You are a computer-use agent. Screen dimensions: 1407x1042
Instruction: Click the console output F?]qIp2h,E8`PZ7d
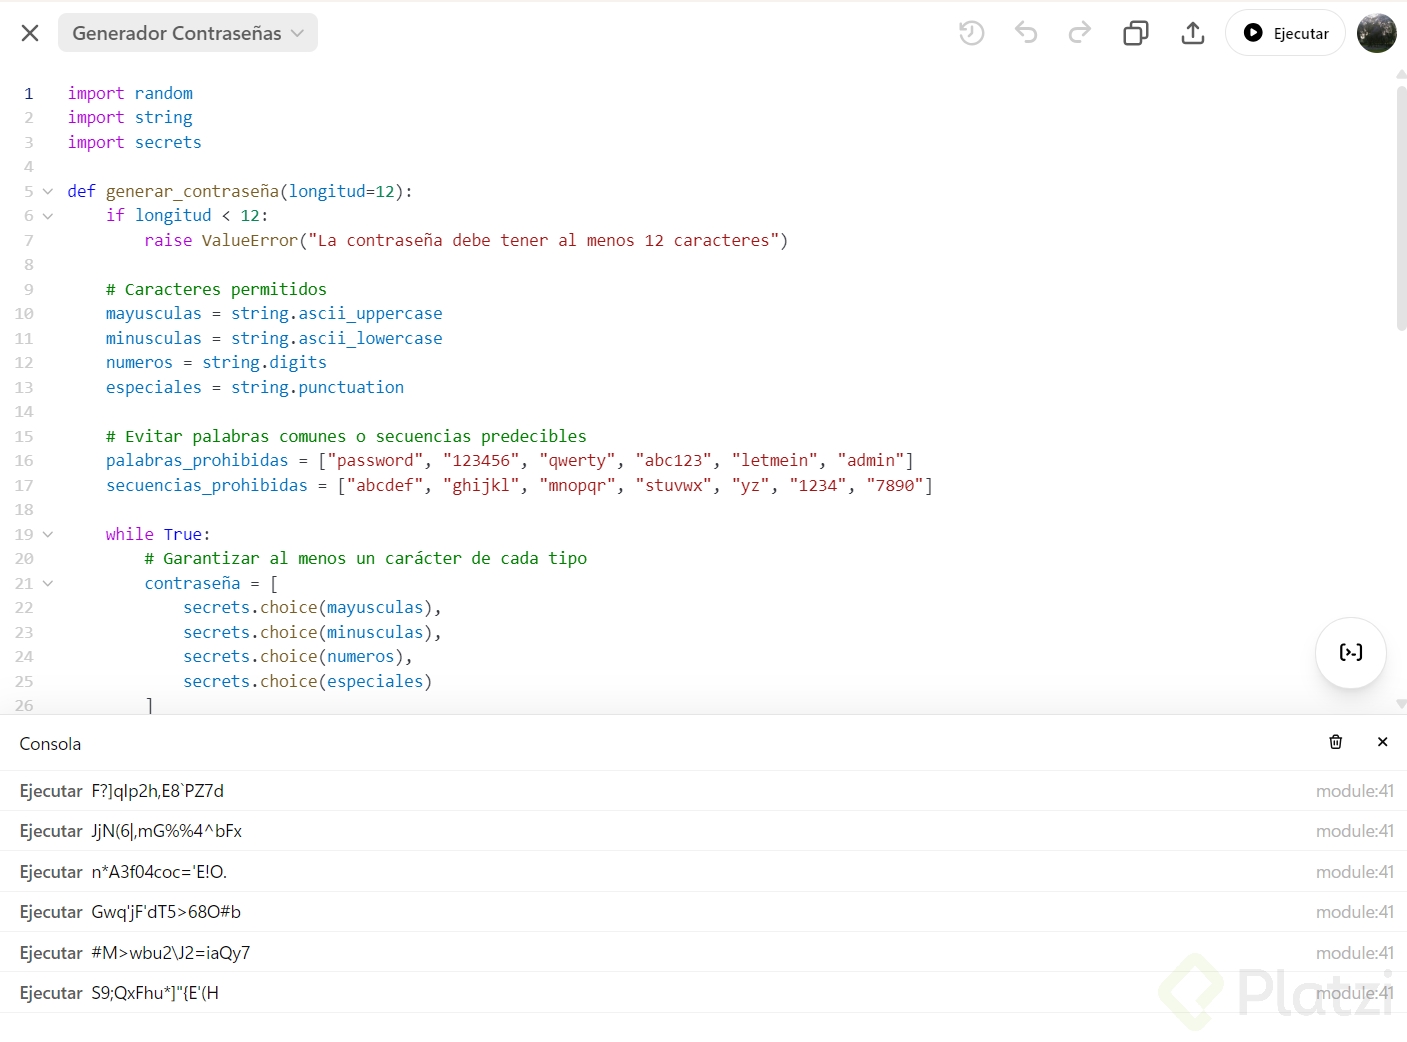click(x=158, y=791)
